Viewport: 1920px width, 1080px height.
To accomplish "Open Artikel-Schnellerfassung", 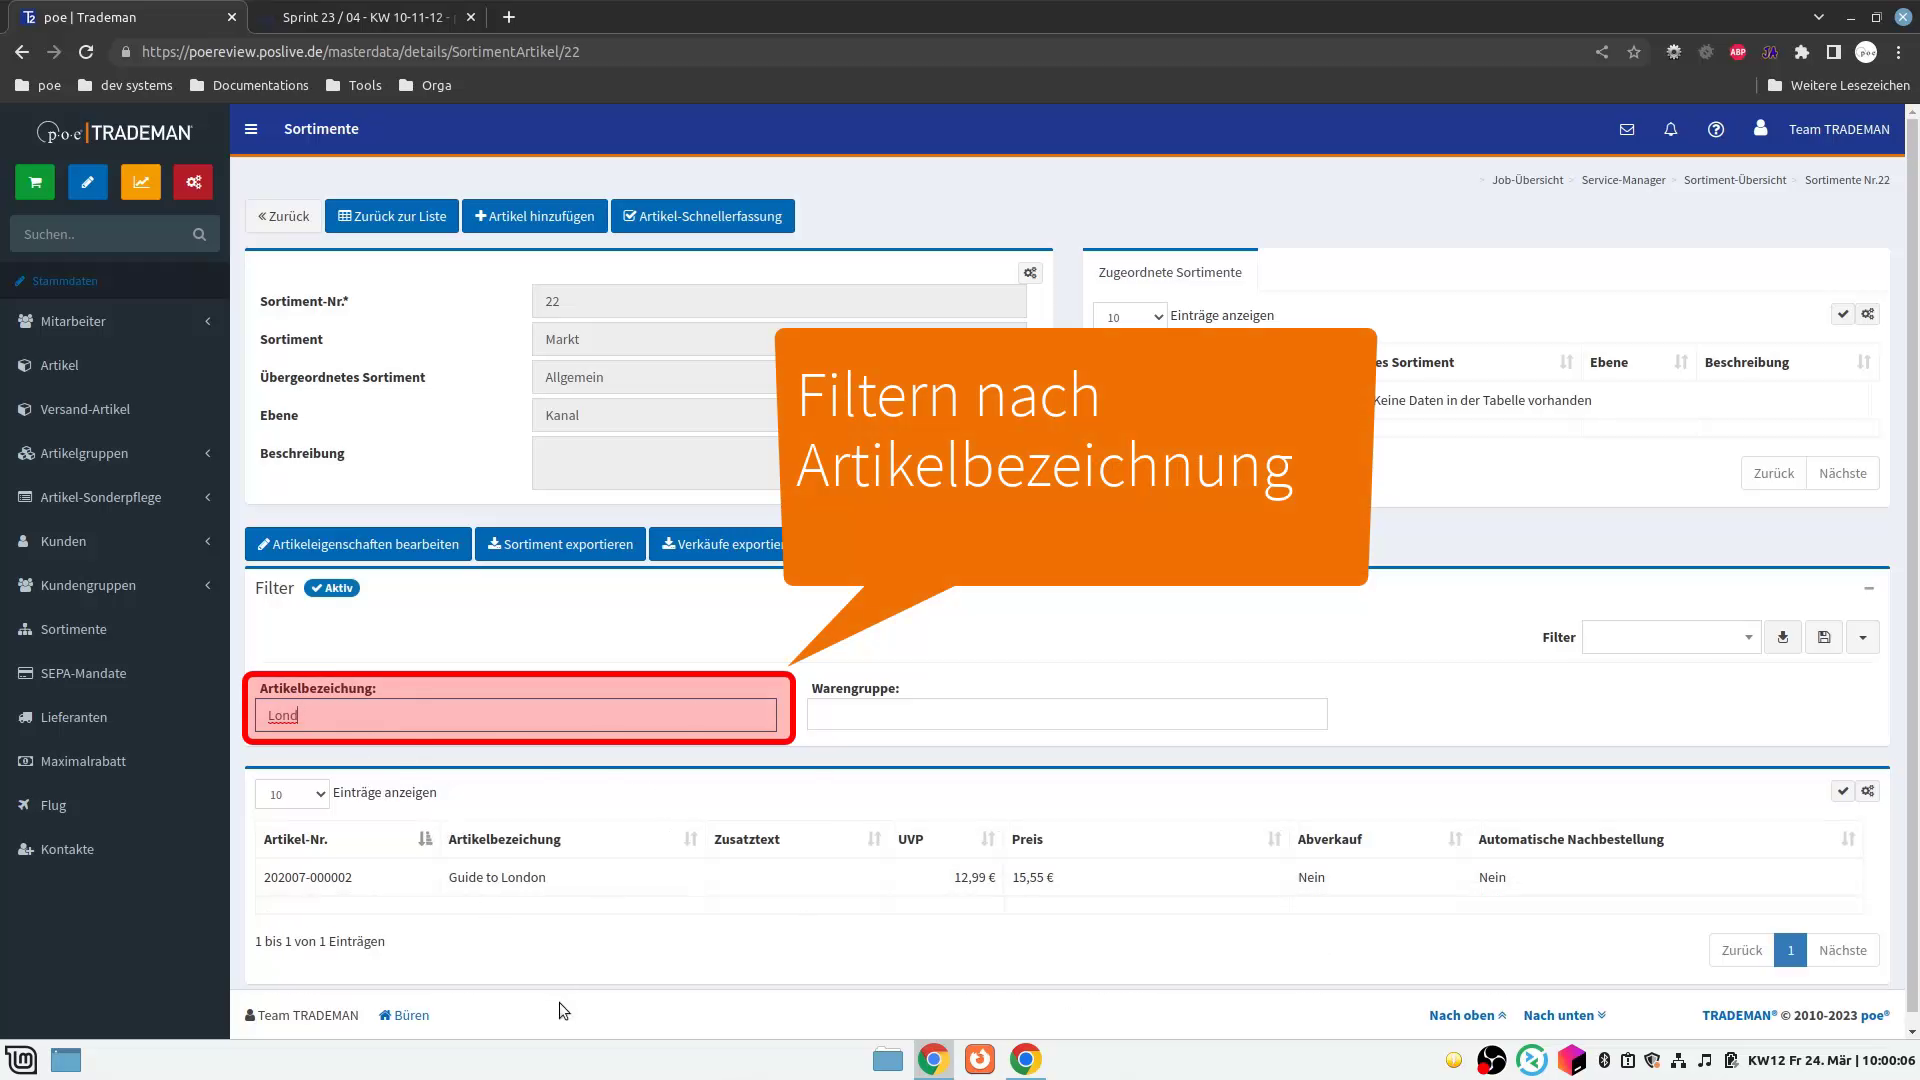I will point(703,216).
